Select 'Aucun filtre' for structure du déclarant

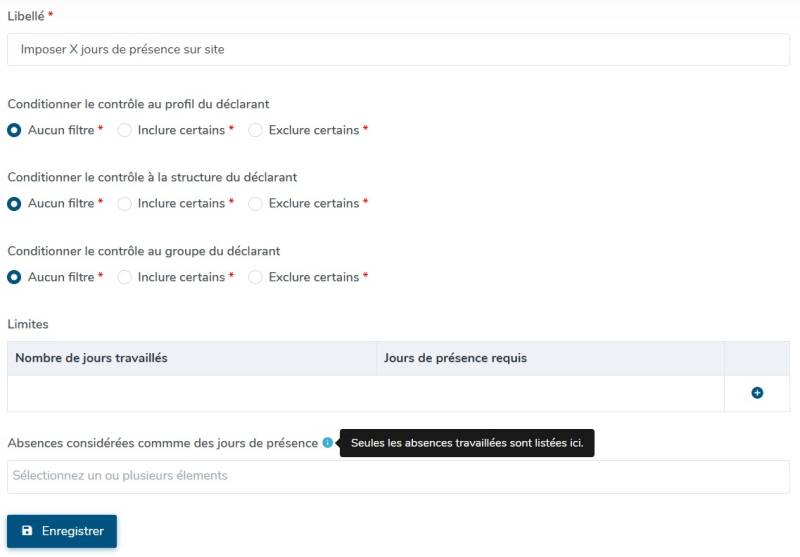point(14,203)
